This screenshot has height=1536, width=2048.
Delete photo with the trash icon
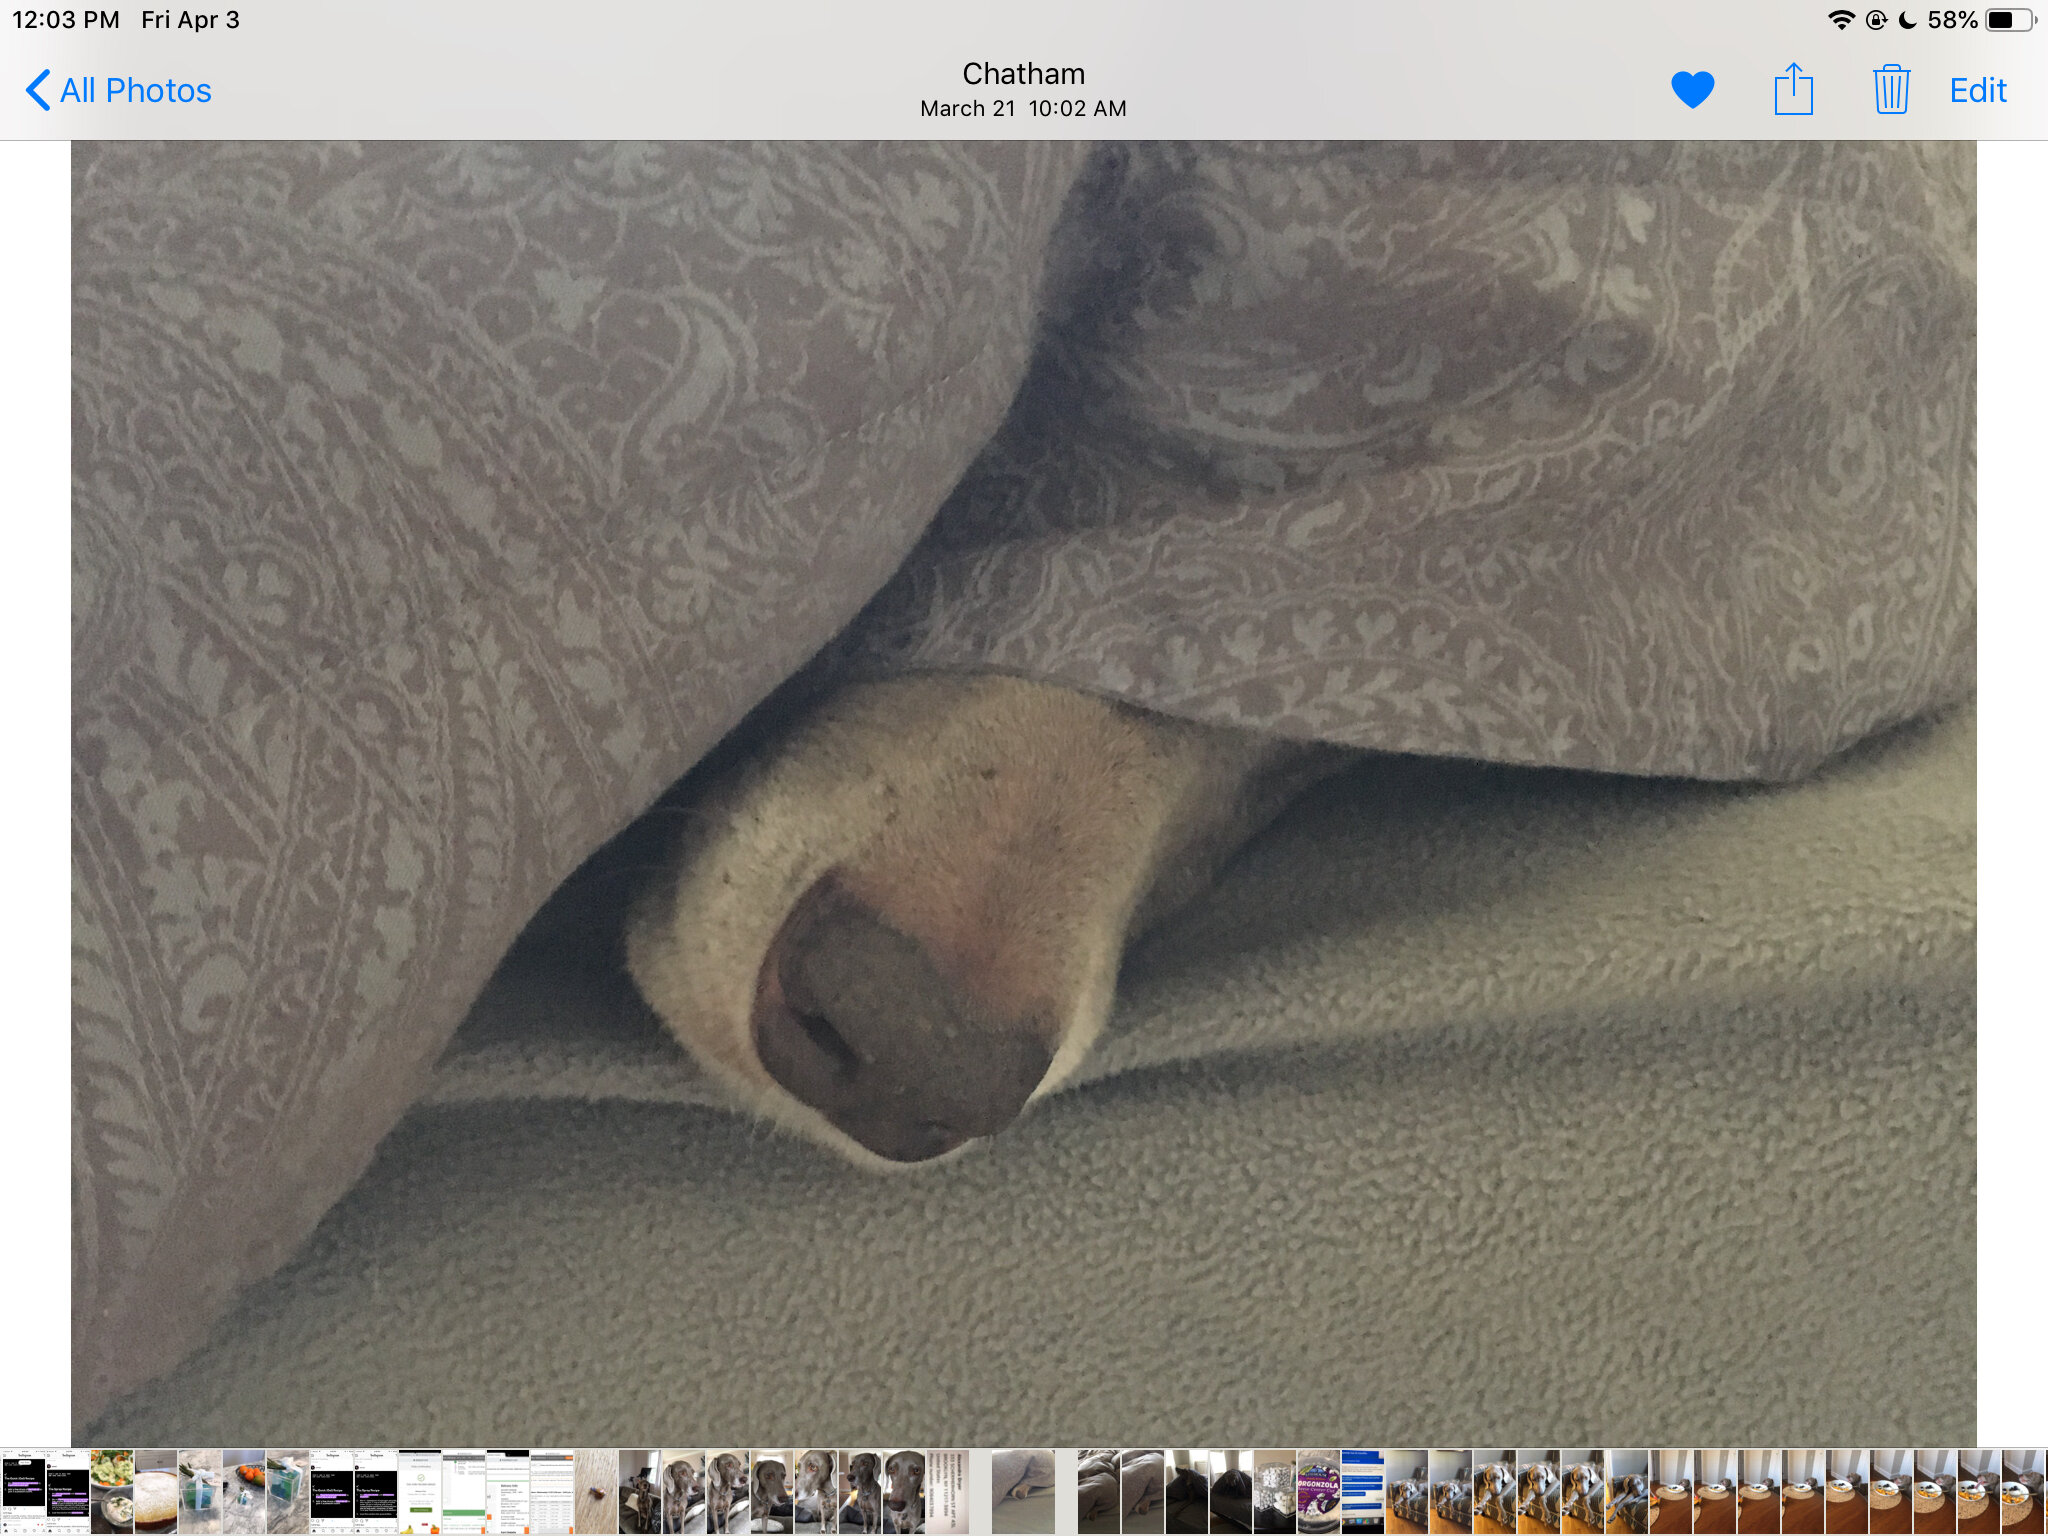pyautogui.click(x=1891, y=89)
